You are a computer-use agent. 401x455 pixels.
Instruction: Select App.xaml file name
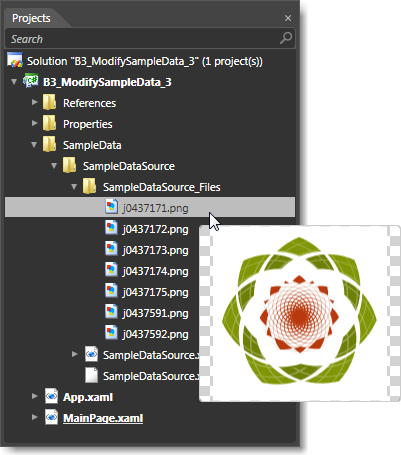tap(88, 397)
